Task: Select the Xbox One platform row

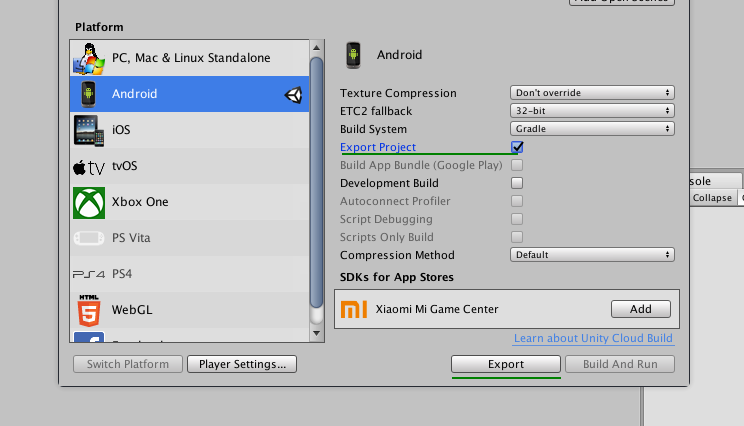Action: pos(189,202)
